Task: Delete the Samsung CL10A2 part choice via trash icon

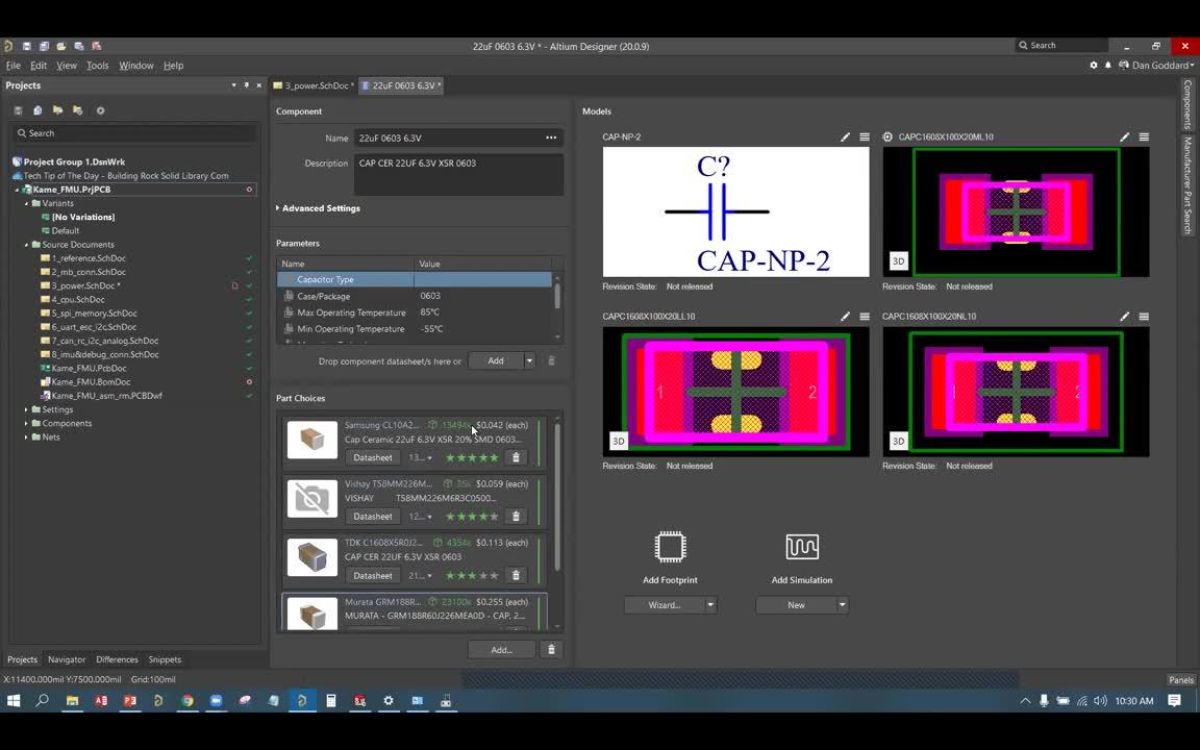Action: (516, 458)
